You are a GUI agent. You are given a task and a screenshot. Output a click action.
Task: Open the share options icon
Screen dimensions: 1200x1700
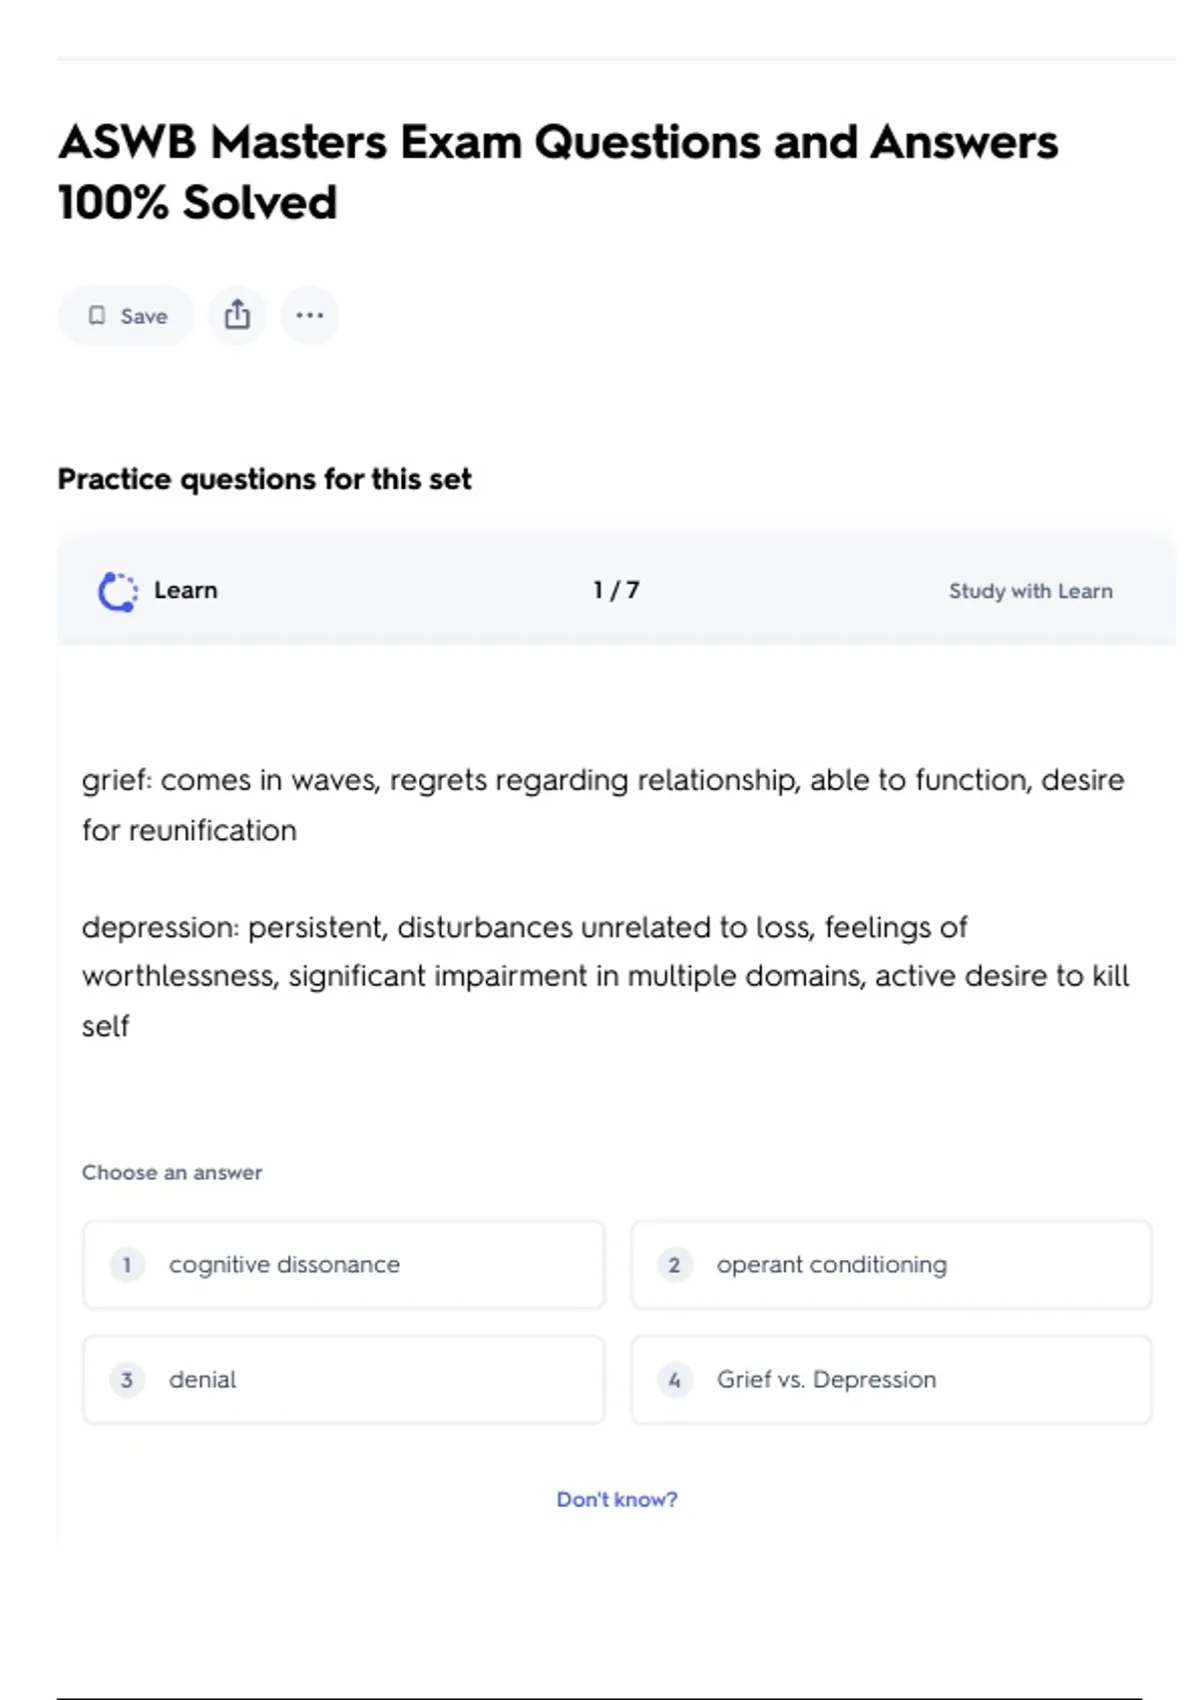[237, 316]
